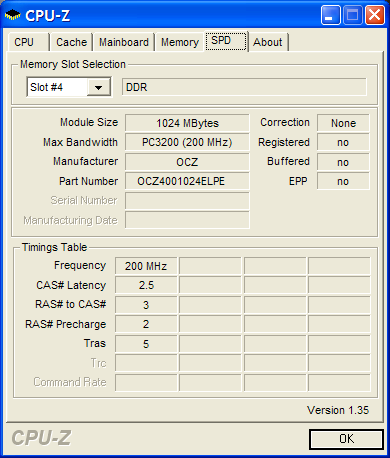This screenshot has height=458, width=390.
Task: Click the 200 MHz frequency cell
Action: [x=146, y=266]
